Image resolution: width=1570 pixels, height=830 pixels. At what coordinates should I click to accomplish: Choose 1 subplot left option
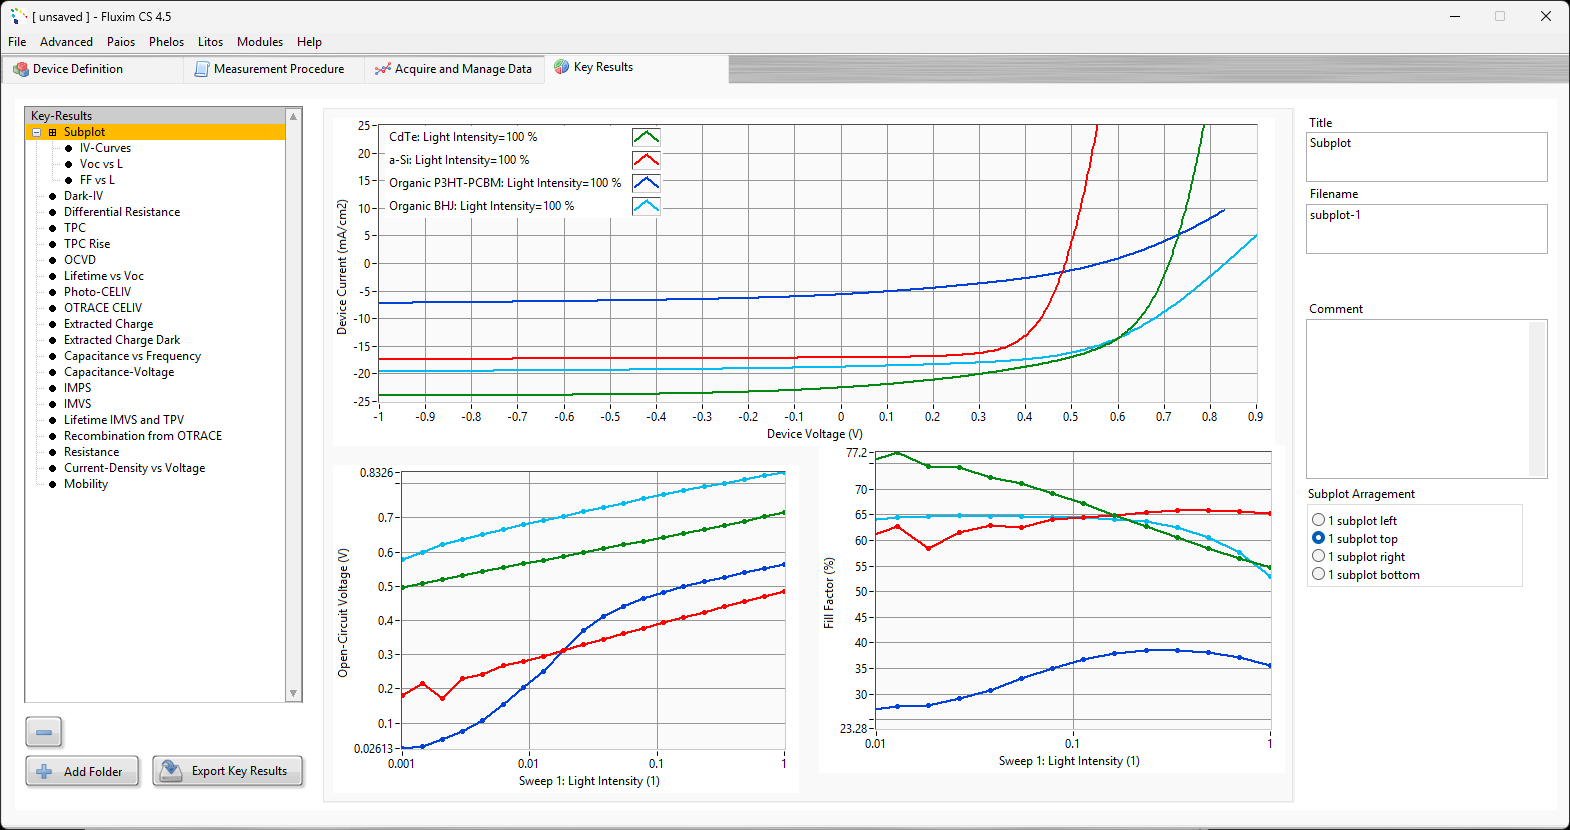pyautogui.click(x=1319, y=520)
